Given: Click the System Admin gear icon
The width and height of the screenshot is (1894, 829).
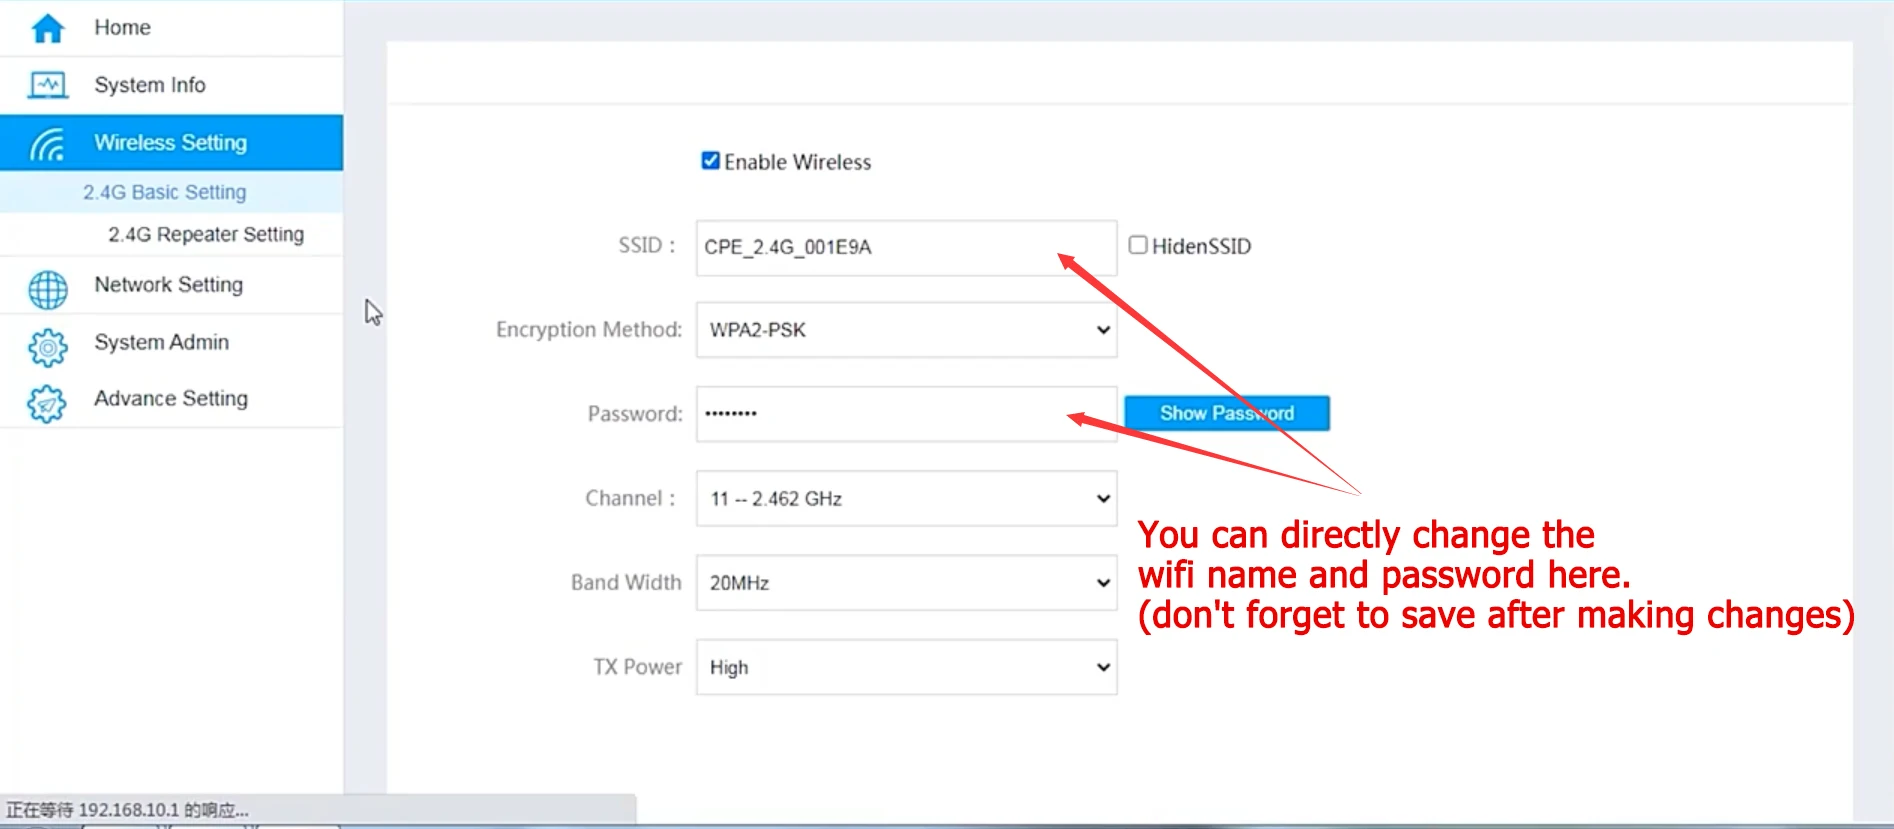Looking at the screenshot, I should [x=47, y=347].
